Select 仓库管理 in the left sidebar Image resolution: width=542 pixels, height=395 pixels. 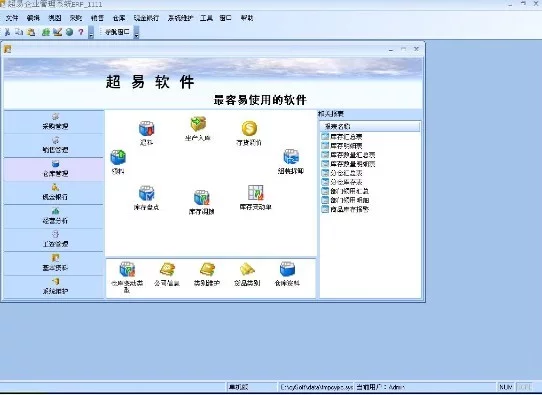[x=54, y=169]
